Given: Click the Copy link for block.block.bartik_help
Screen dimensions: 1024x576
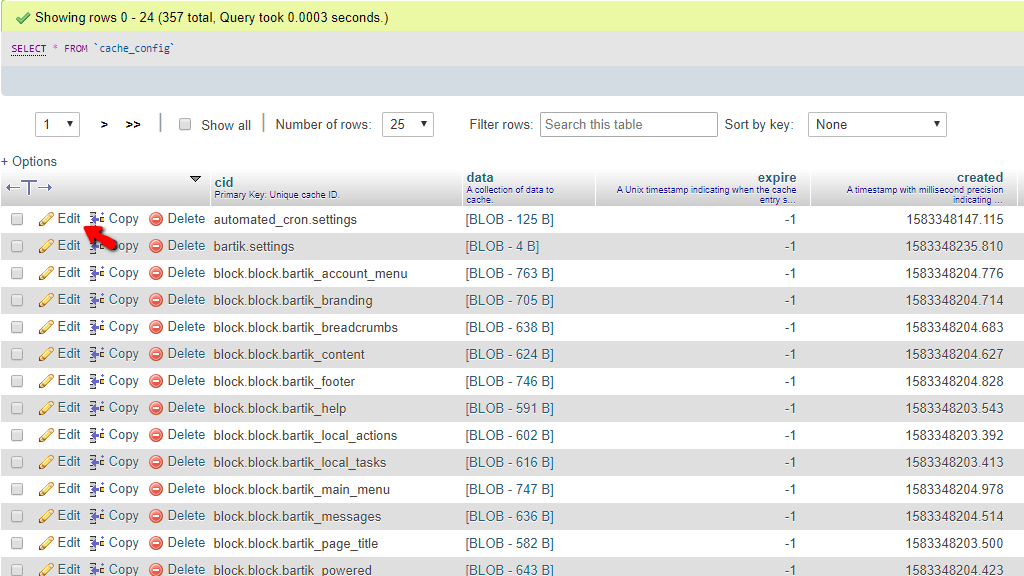Looking at the screenshot, I should 123,408.
